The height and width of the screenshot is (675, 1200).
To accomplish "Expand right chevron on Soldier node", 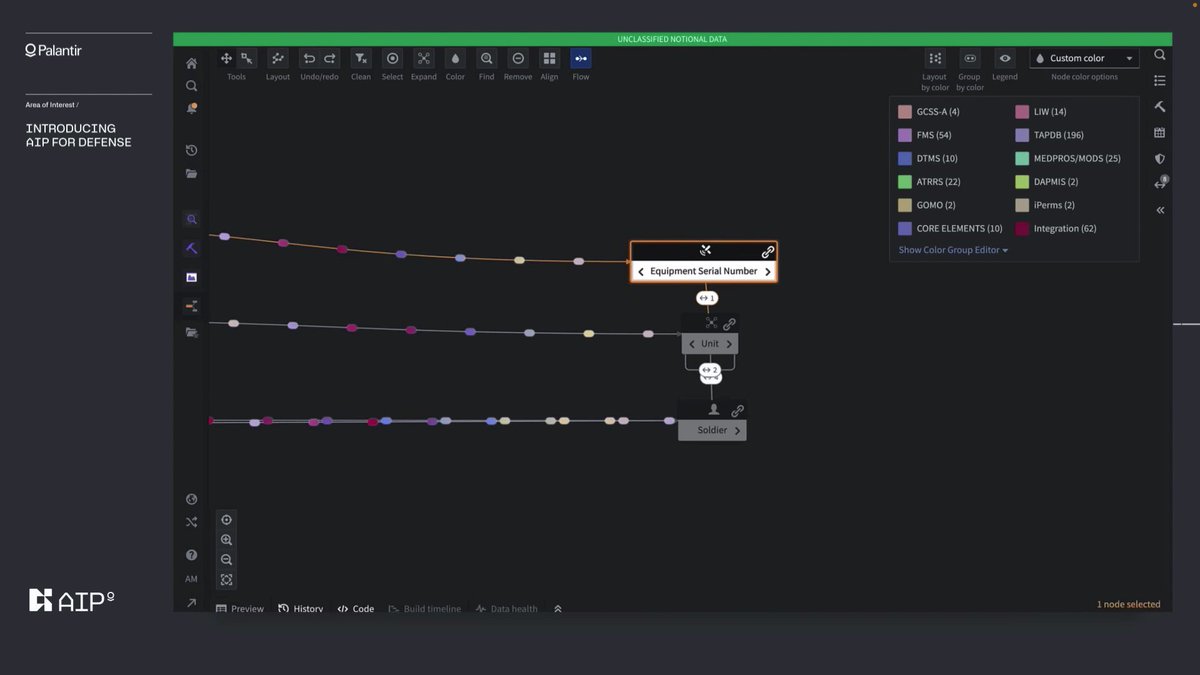I will tap(737, 431).
